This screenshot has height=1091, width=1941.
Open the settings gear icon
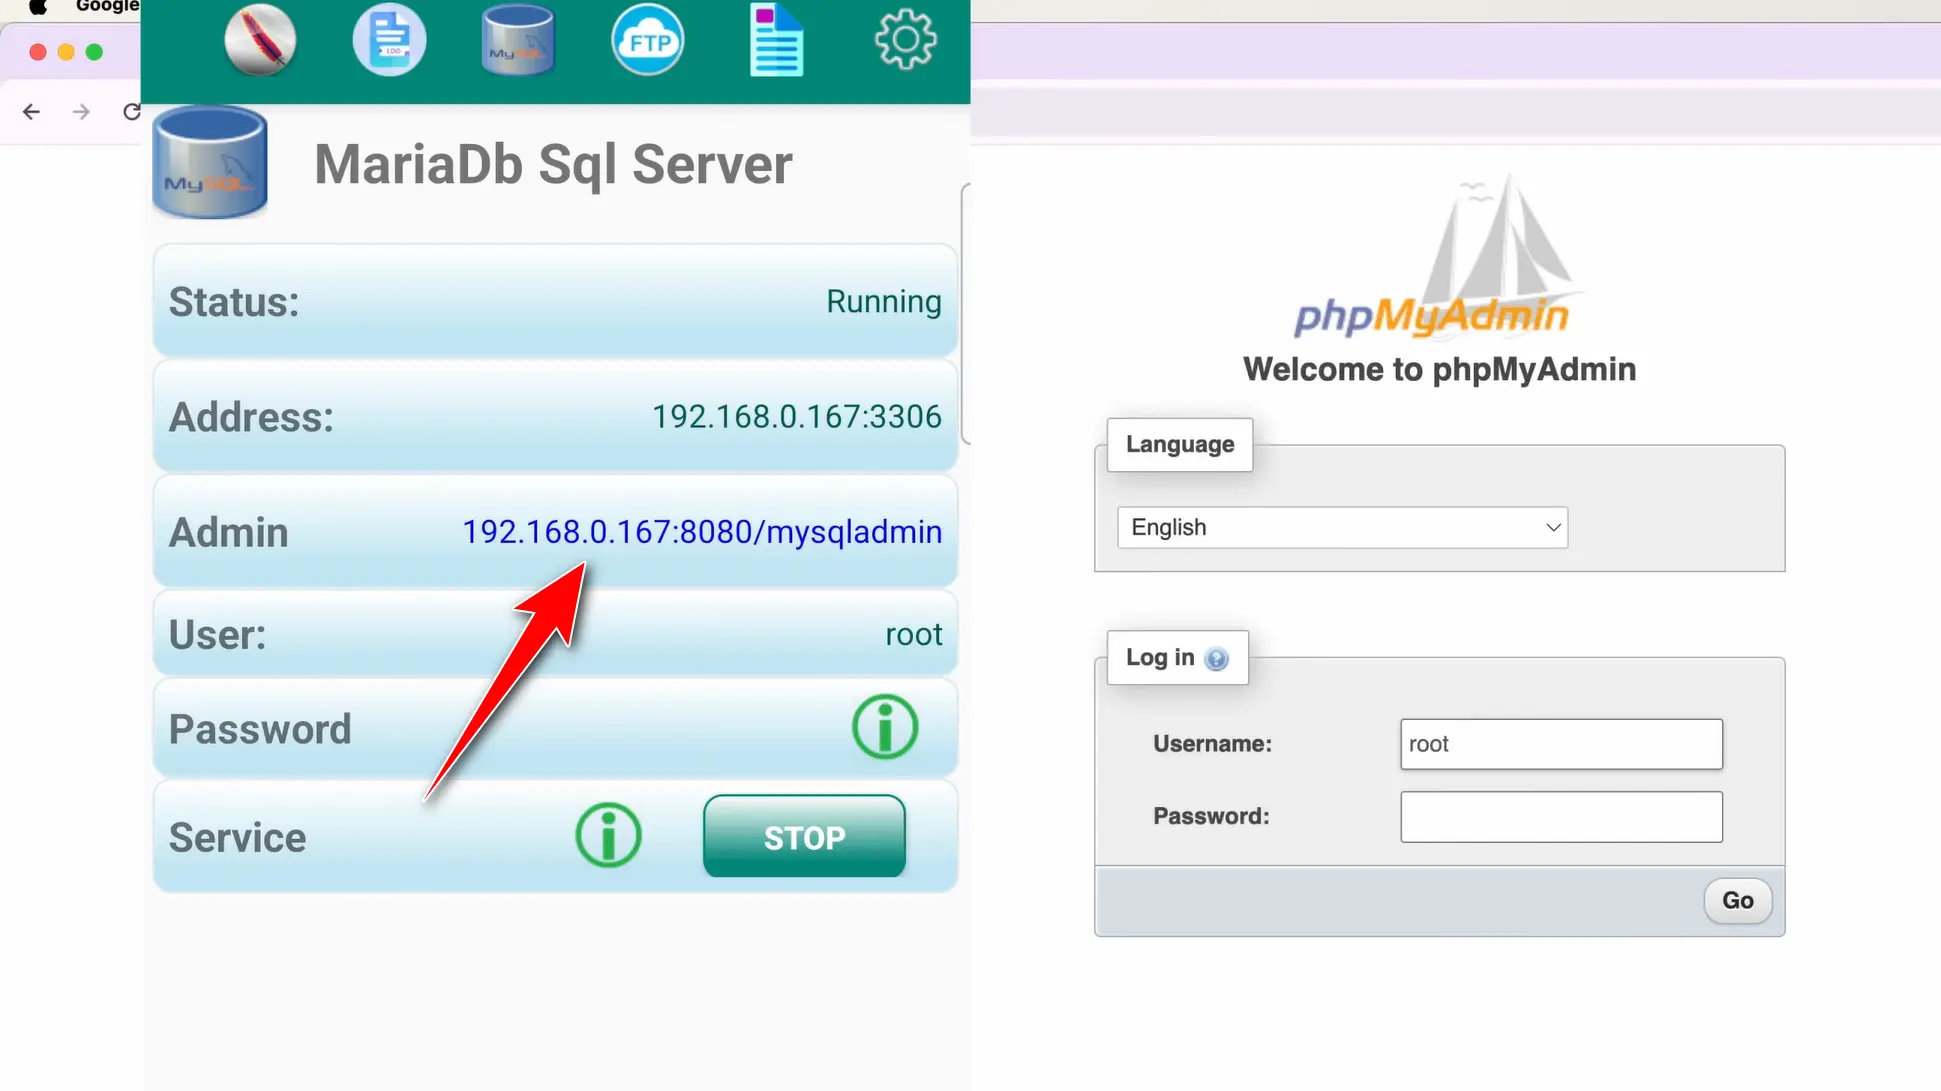coord(904,40)
